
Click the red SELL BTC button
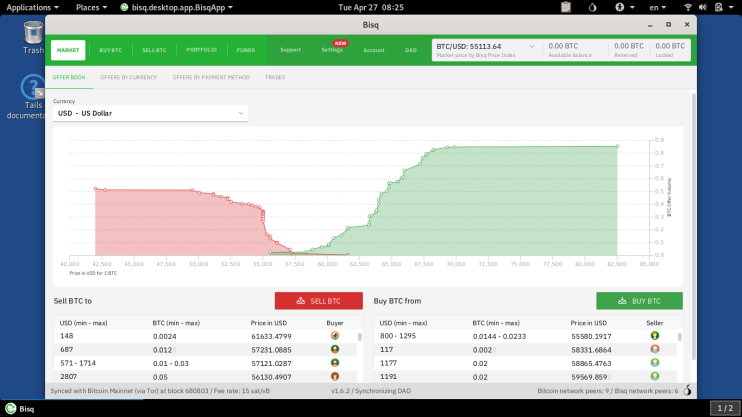[318, 301]
